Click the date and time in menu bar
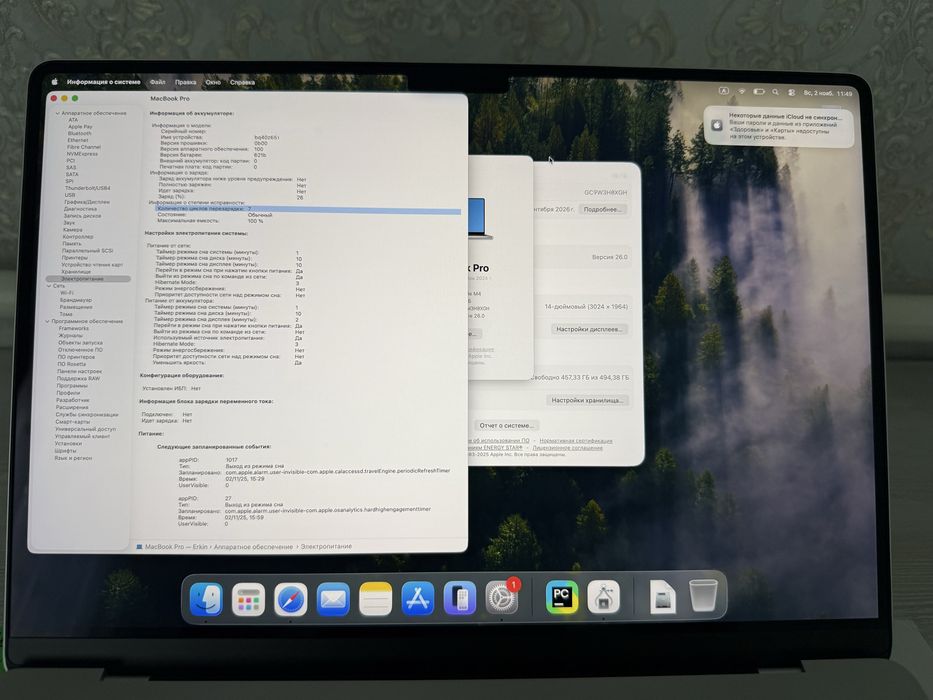The image size is (933, 700). 828,93
